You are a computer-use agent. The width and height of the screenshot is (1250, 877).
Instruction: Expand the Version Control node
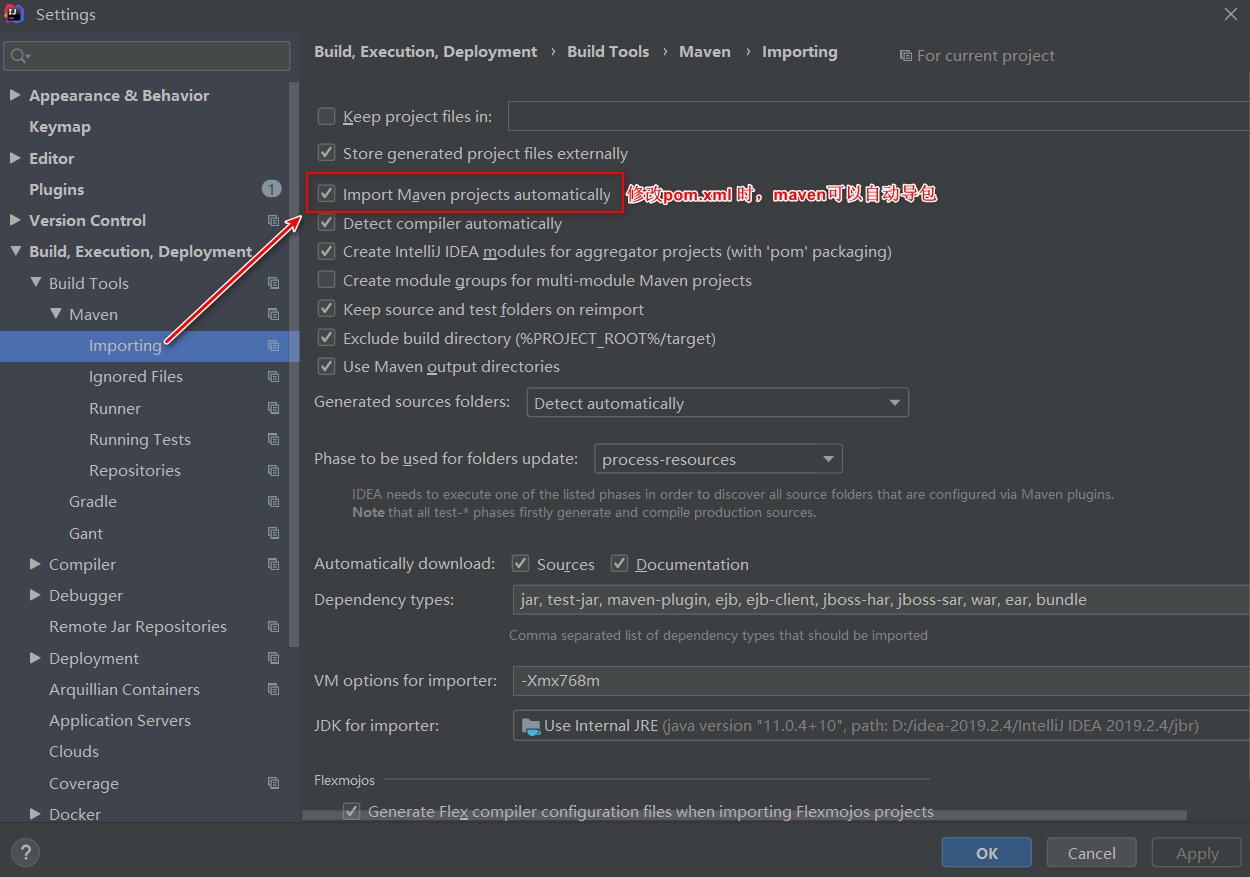pos(14,220)
